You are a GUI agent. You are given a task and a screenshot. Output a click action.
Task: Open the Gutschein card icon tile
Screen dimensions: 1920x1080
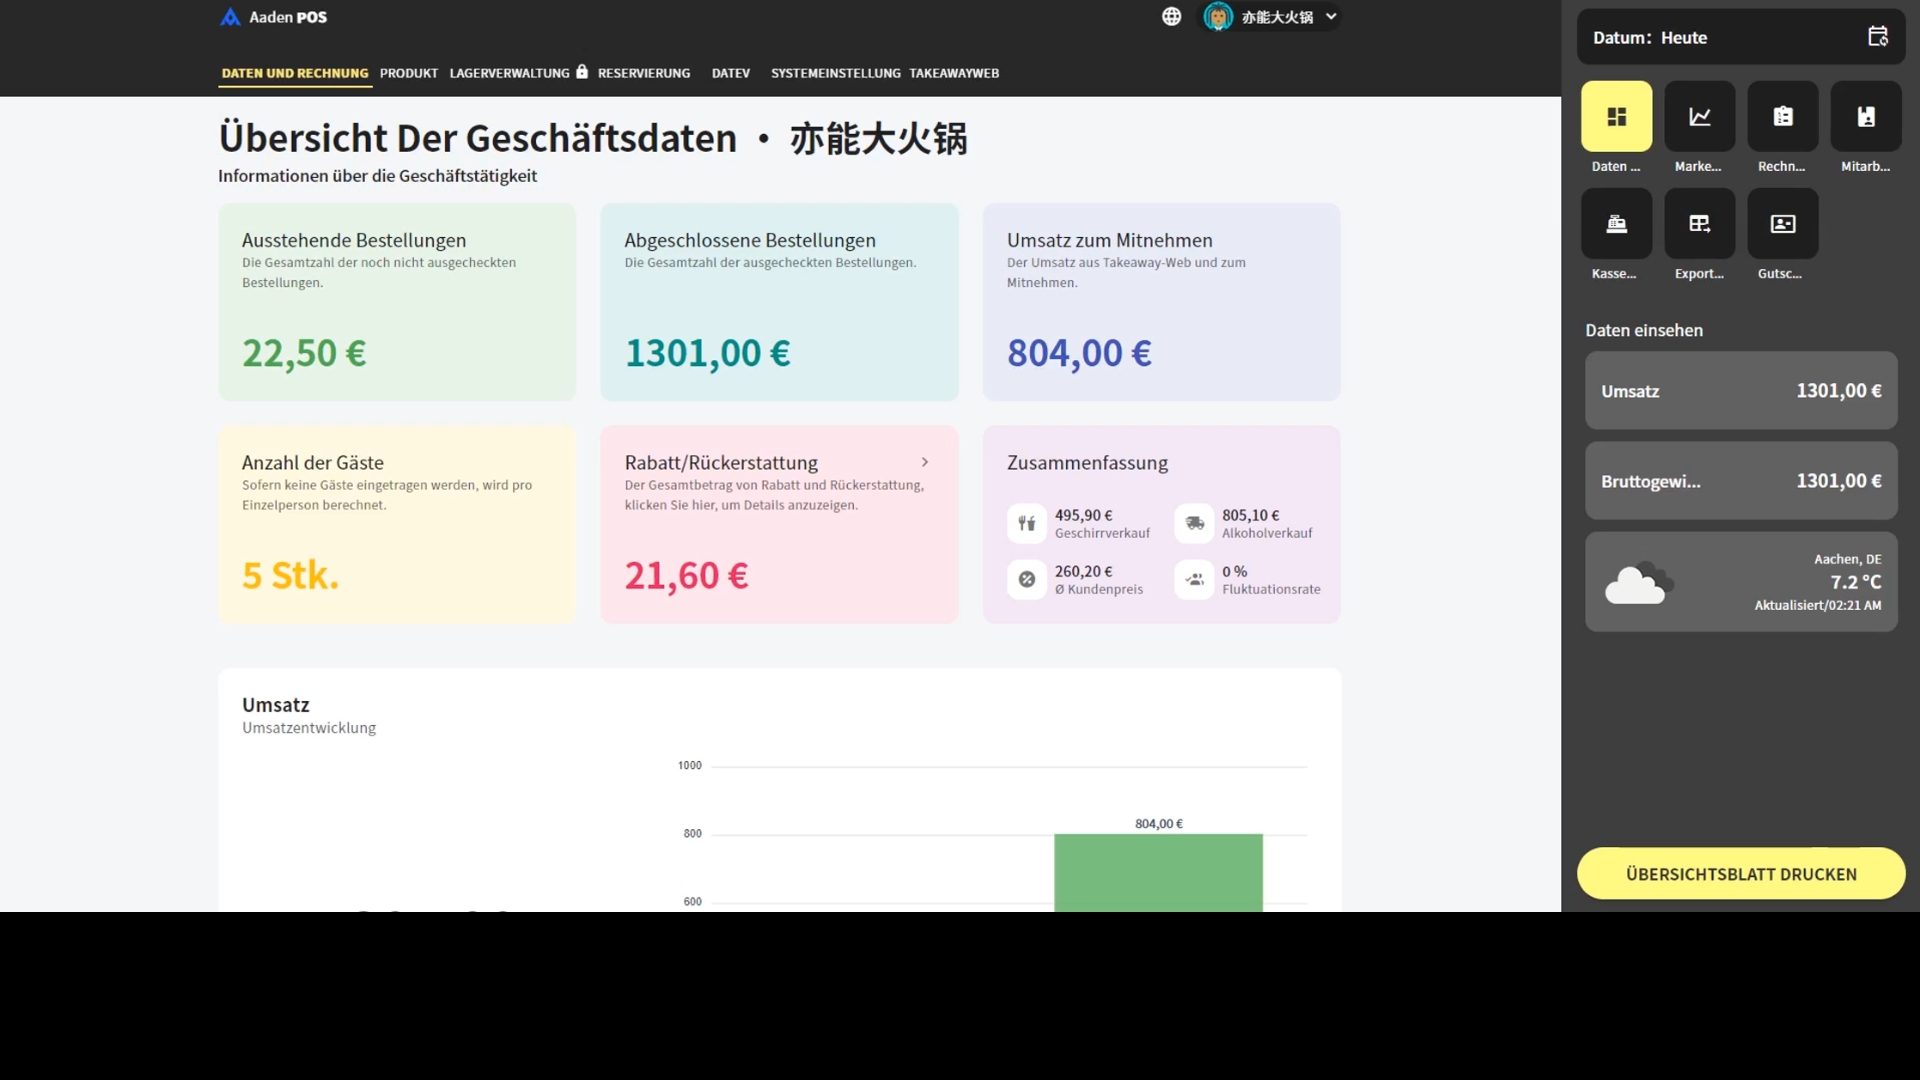[x=1782, y=224]
